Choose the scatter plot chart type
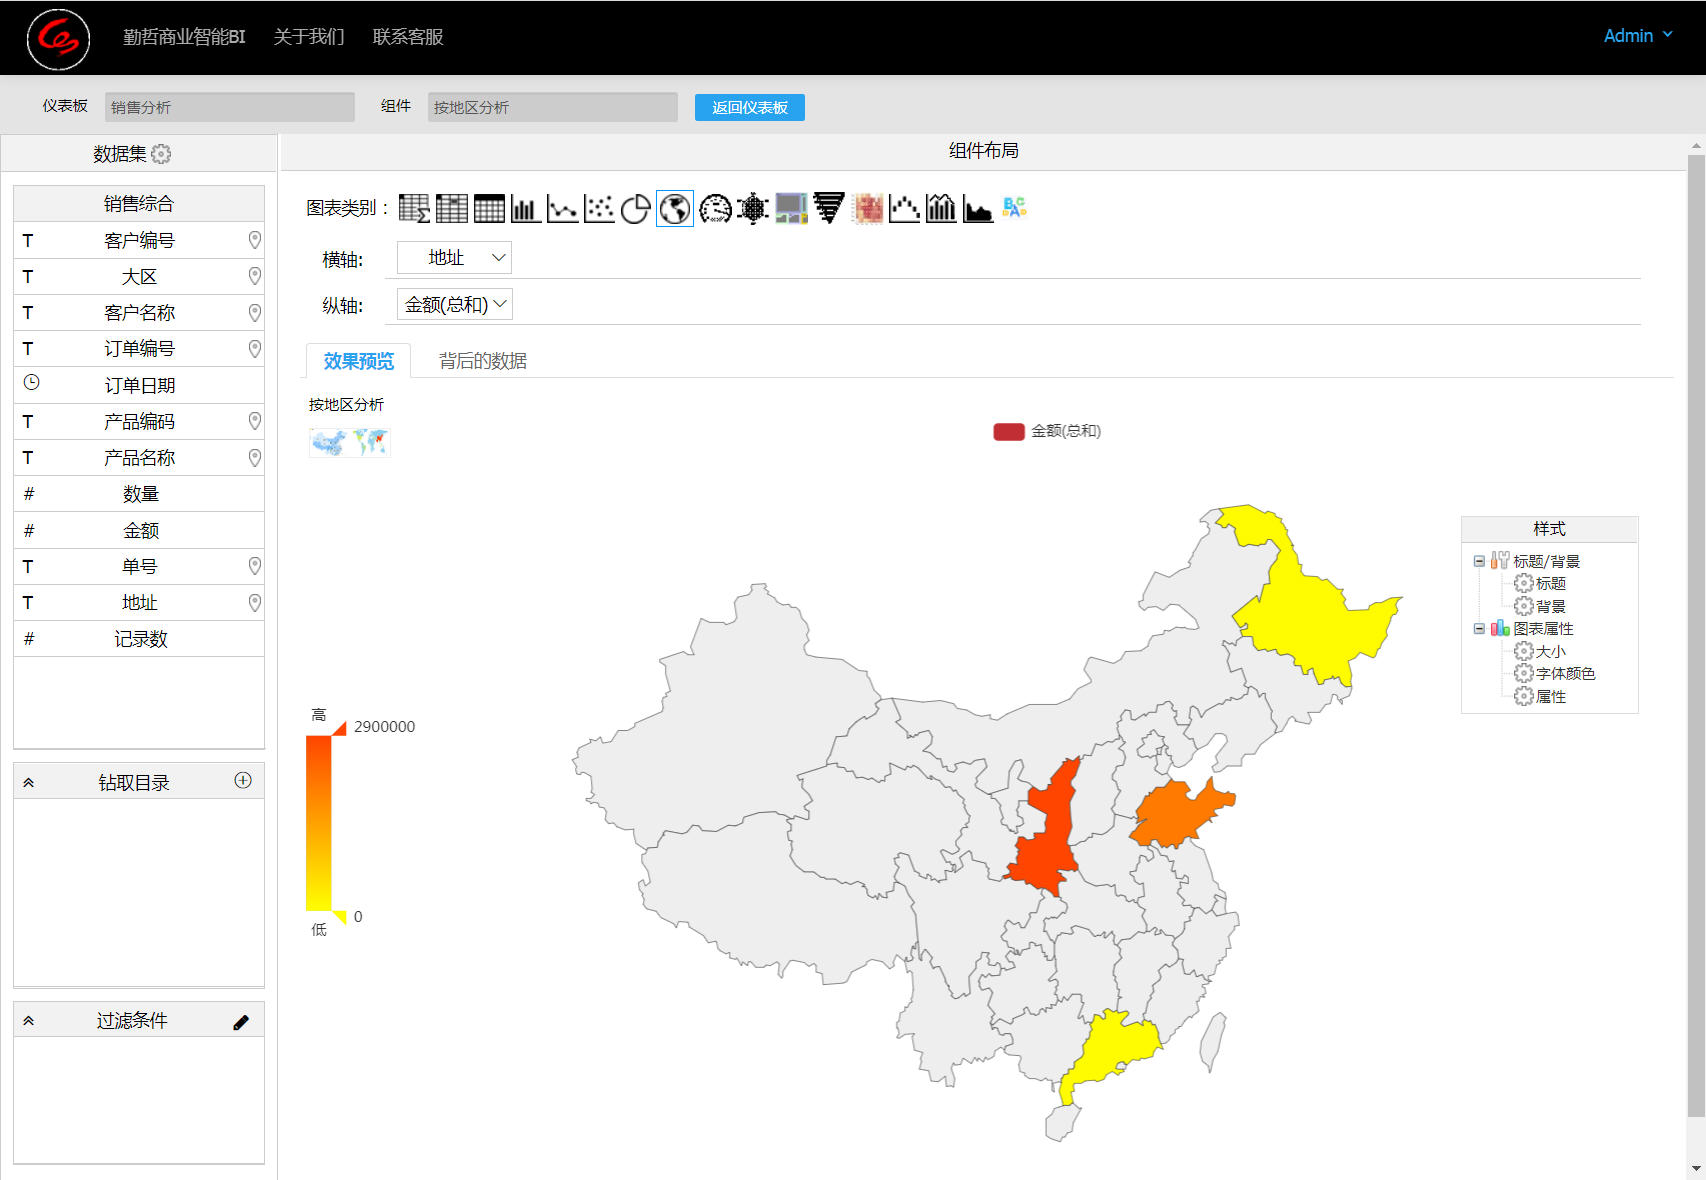Image resolution: width=1706 pixels, height=1180 pixels. tap(599, 209)
